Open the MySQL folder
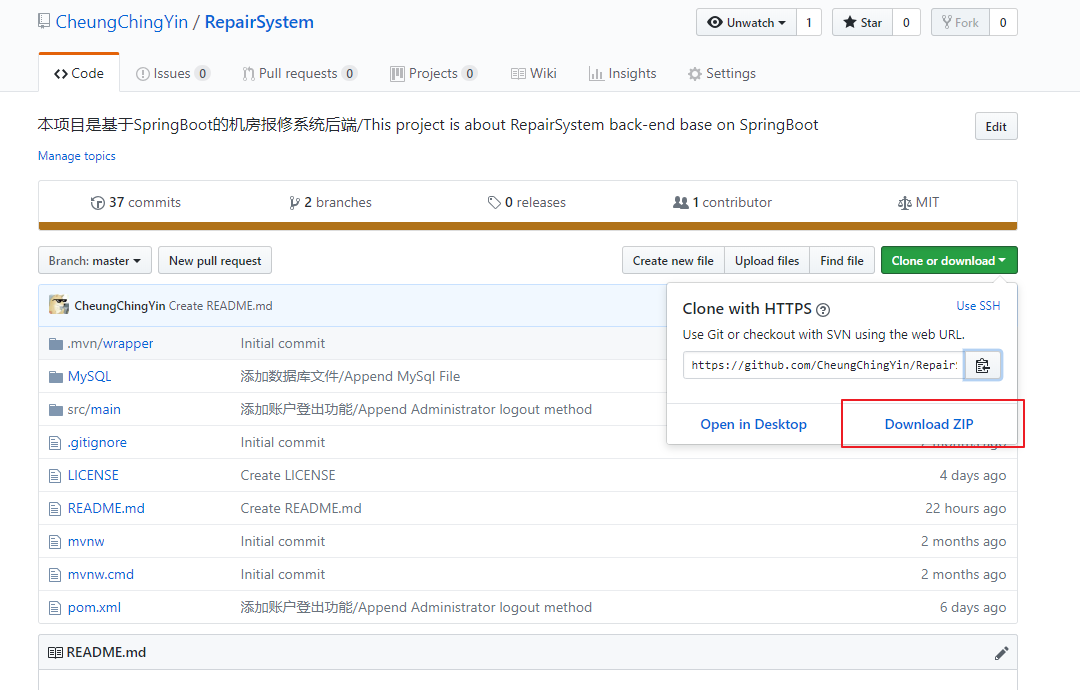This screenshot has width=1080, height=690. (90, 377)
